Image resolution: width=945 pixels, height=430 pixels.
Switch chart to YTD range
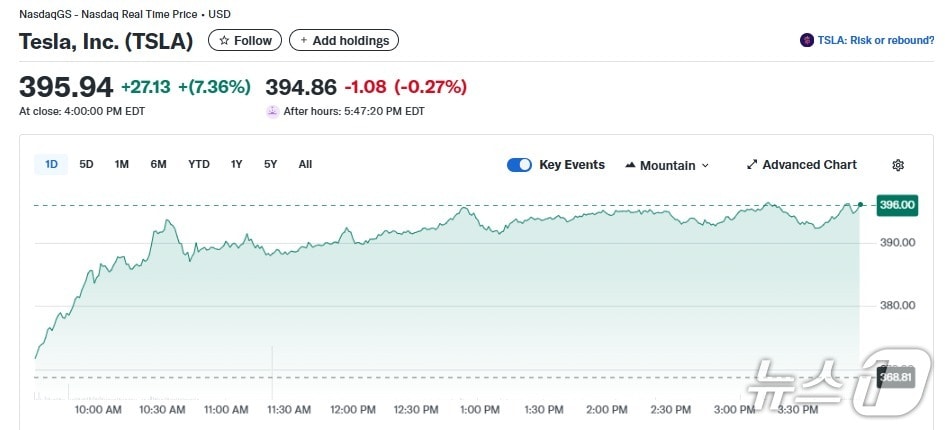coord(199,164)
